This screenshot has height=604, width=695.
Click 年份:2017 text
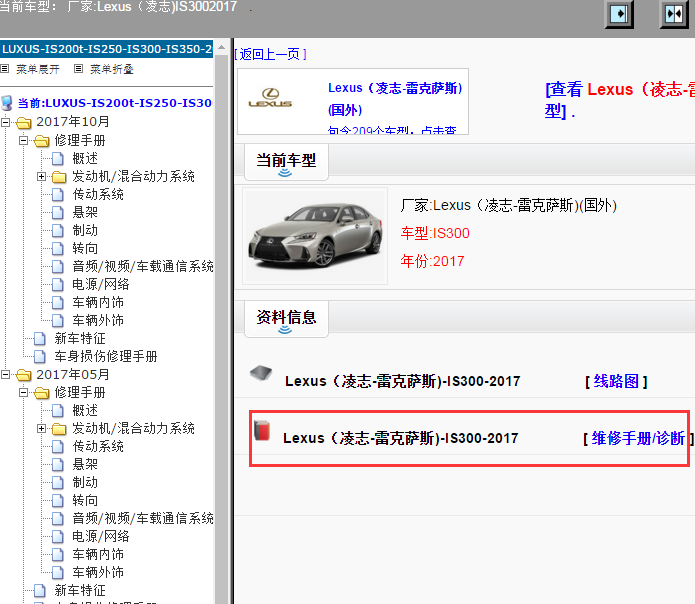click(432, 261)
